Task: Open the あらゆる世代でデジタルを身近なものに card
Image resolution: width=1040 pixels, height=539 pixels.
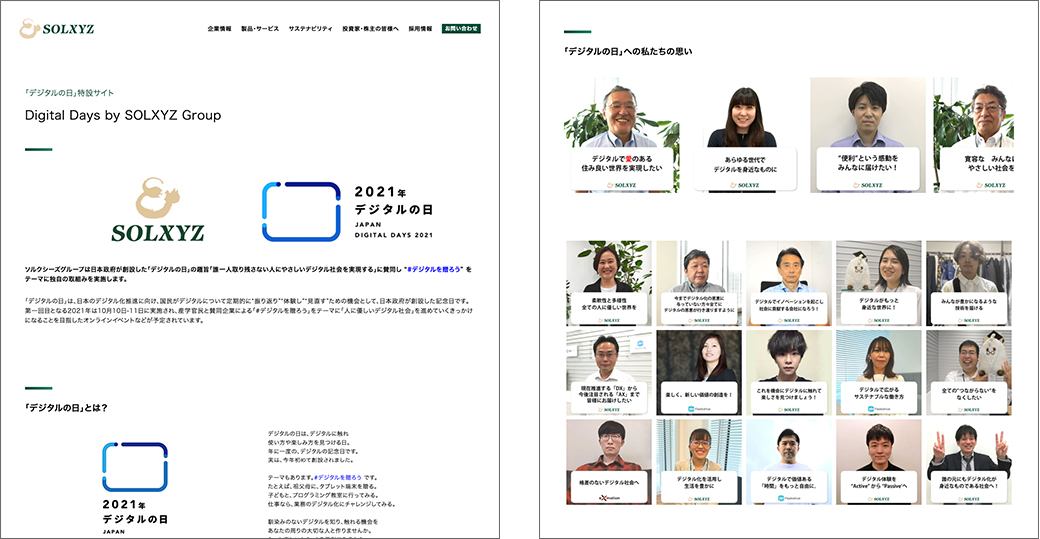Action: click(x=745, y=135)
